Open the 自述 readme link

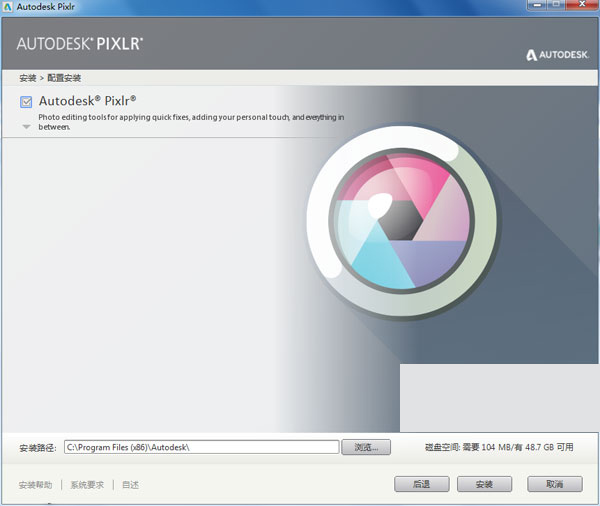pyautogui.click(x=130, y=485)
